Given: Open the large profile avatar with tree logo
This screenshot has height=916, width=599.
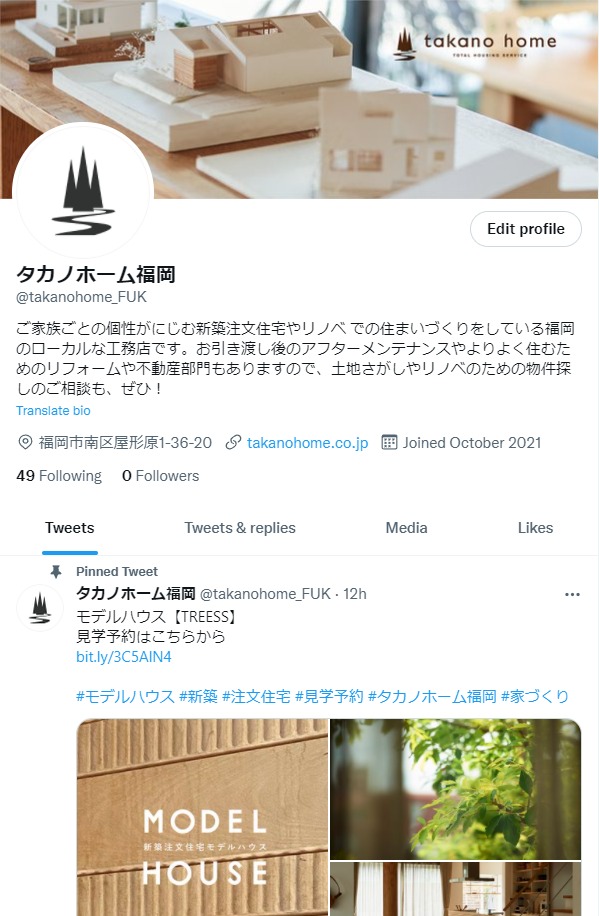Looking at the screenshot, I should (x=83, y=191).
